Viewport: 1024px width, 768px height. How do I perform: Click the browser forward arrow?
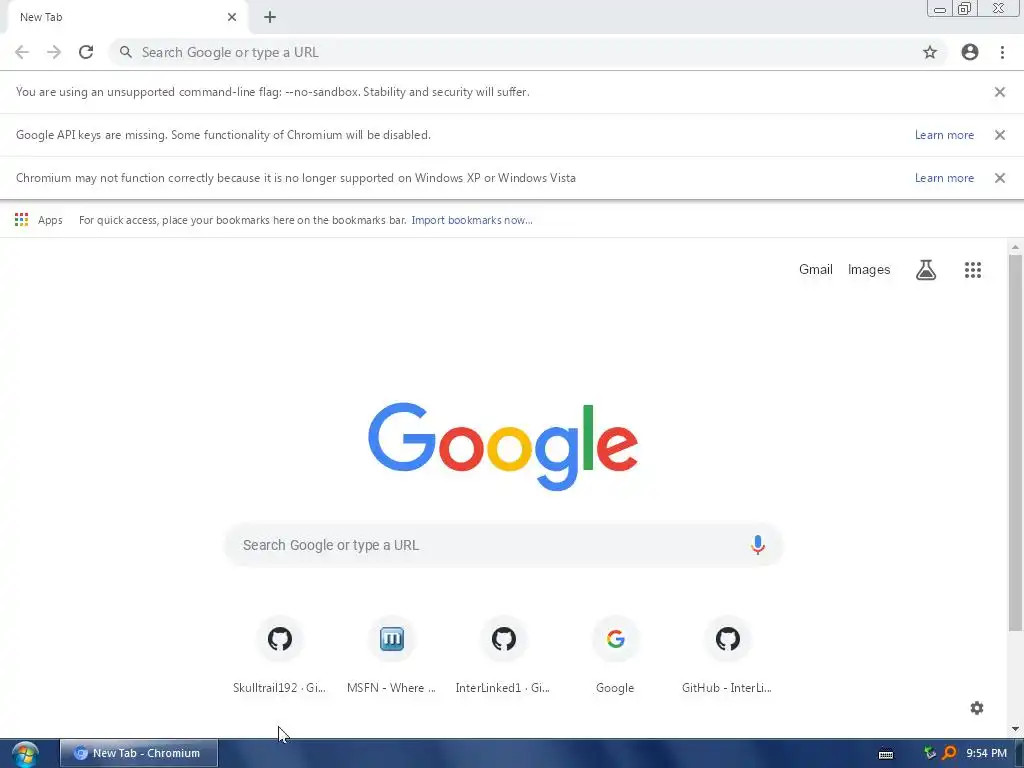[x=54, y=52]
